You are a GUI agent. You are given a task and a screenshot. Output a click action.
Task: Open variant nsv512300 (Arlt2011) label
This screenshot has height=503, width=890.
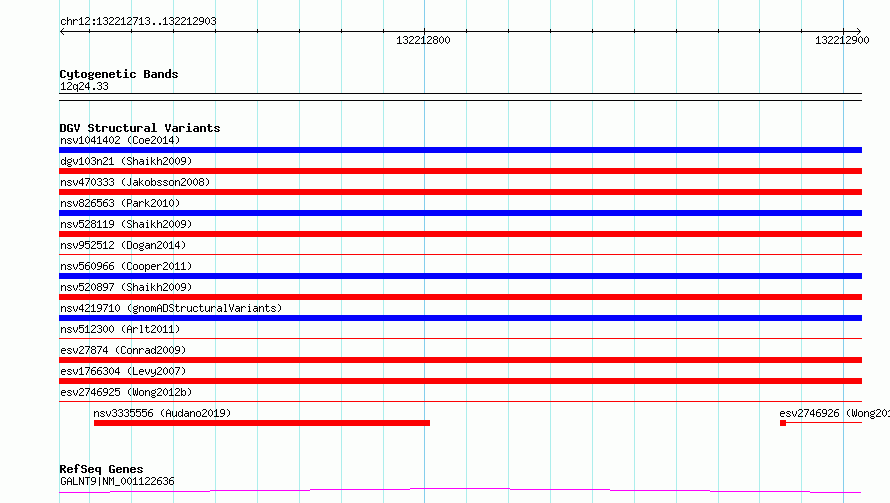(x=120, y=329)
